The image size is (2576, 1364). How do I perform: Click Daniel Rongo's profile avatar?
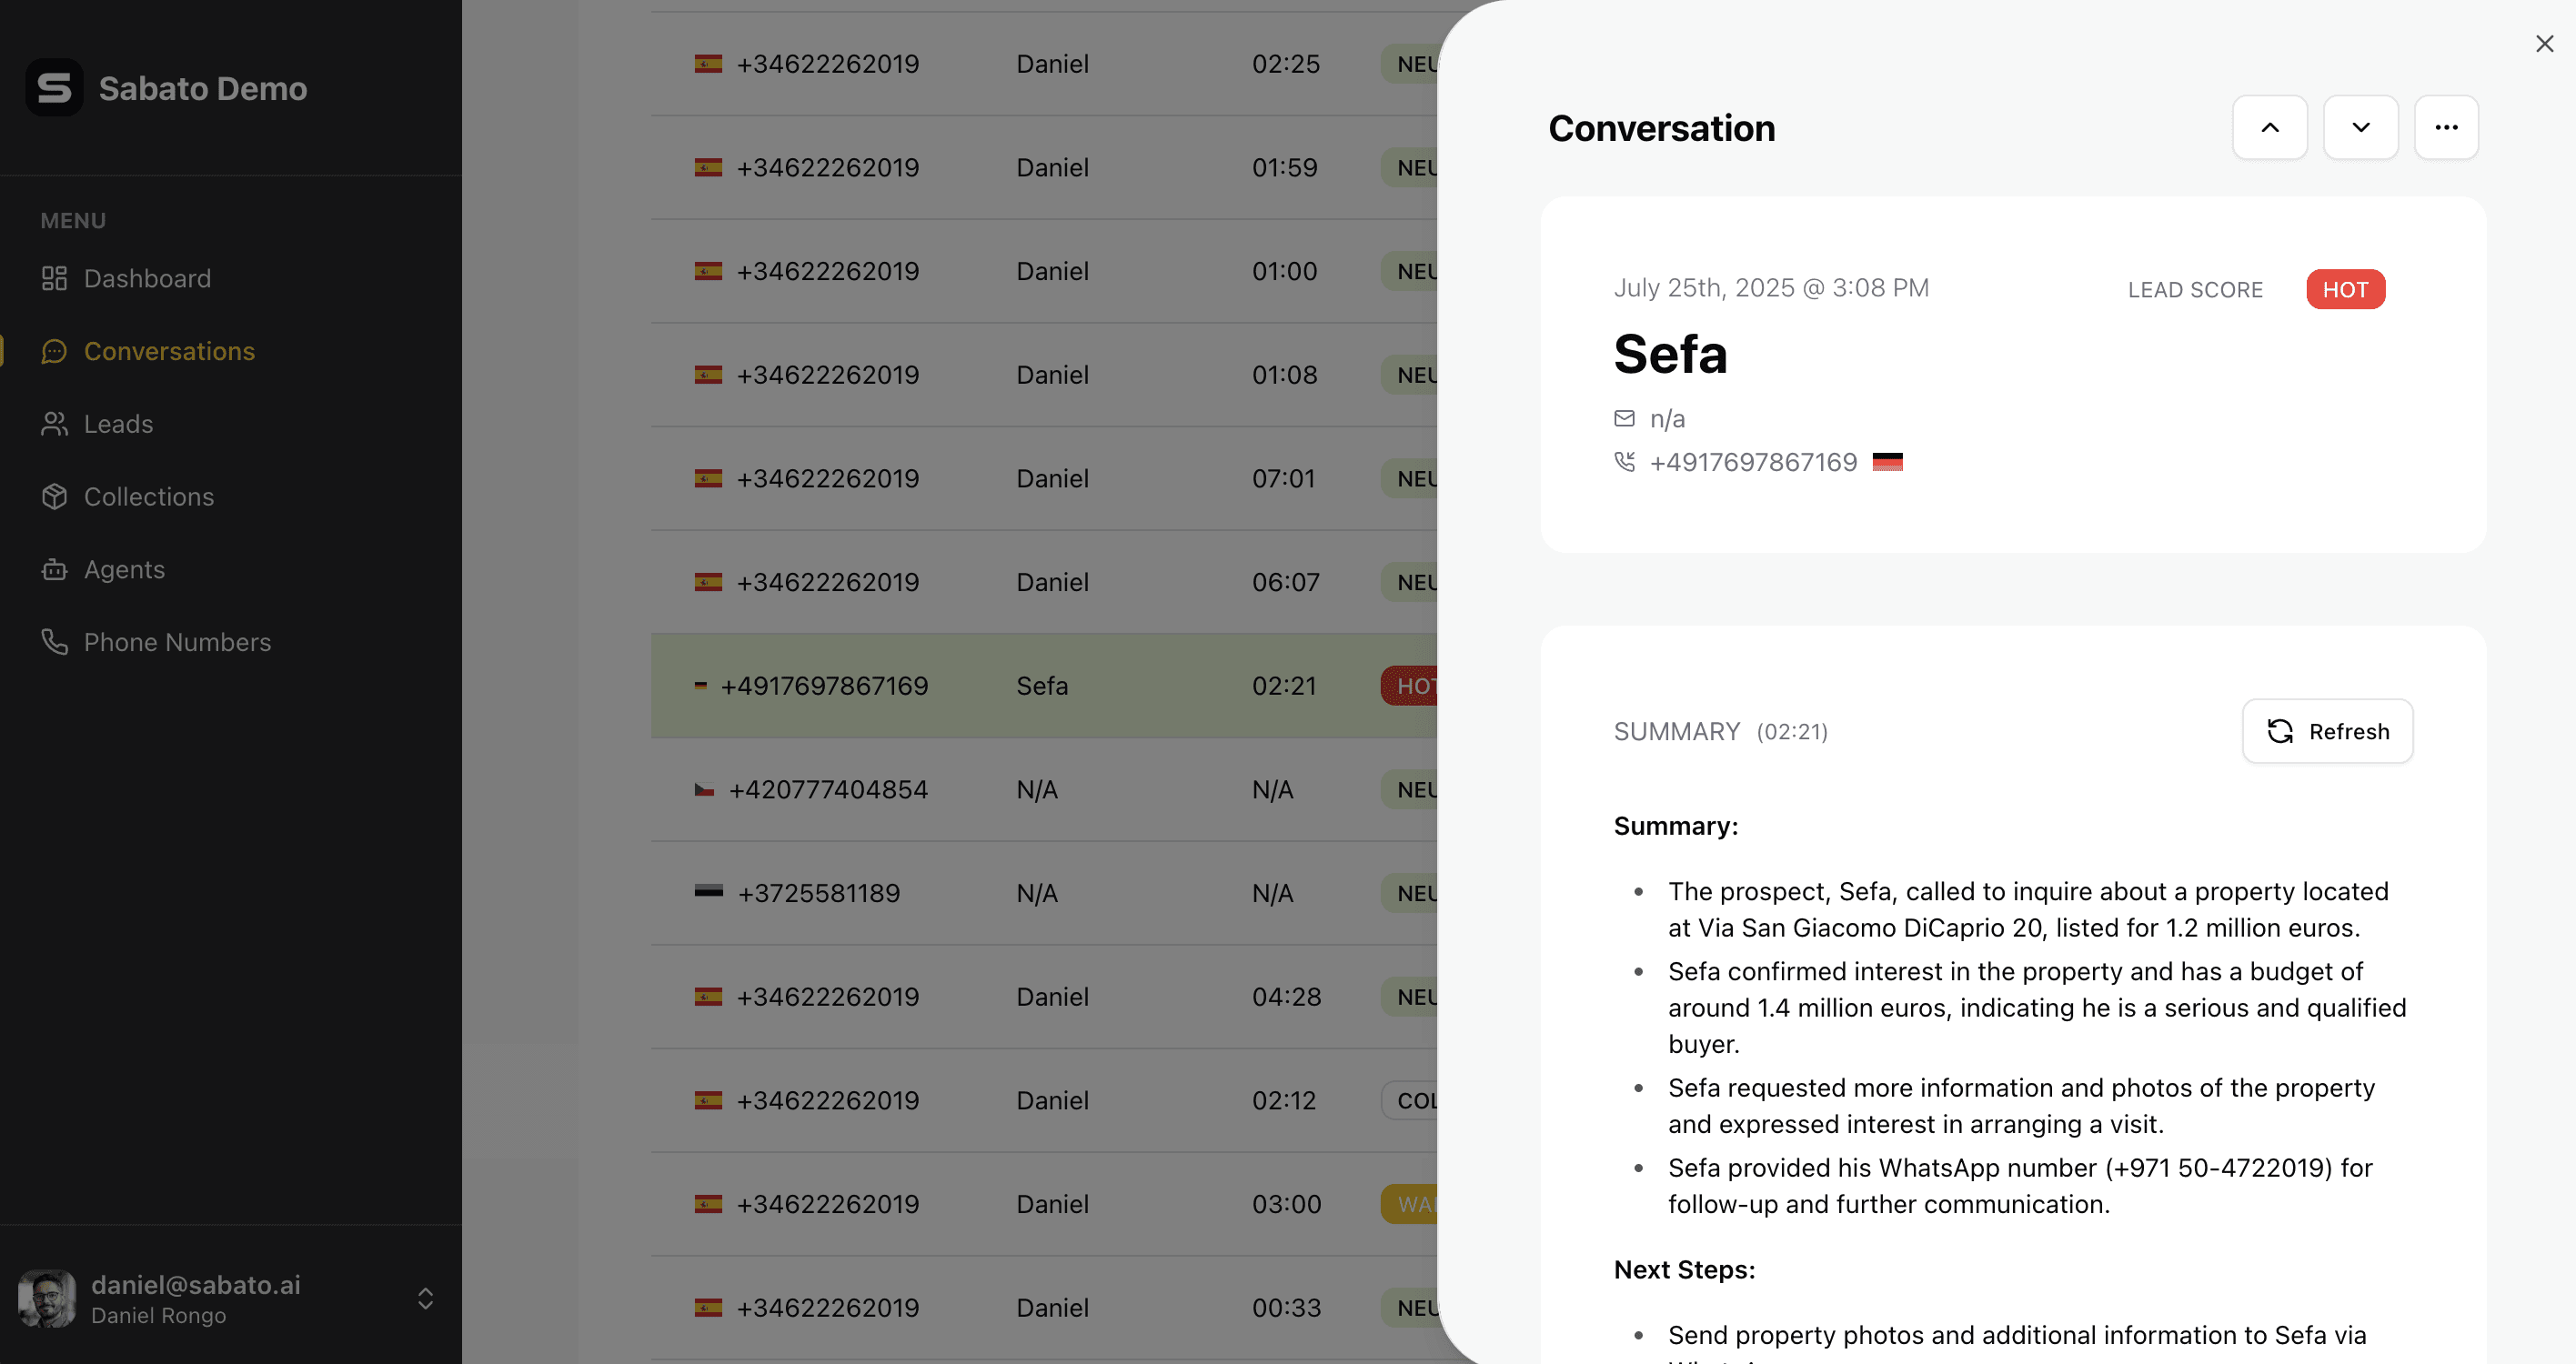pos(47,1299)
